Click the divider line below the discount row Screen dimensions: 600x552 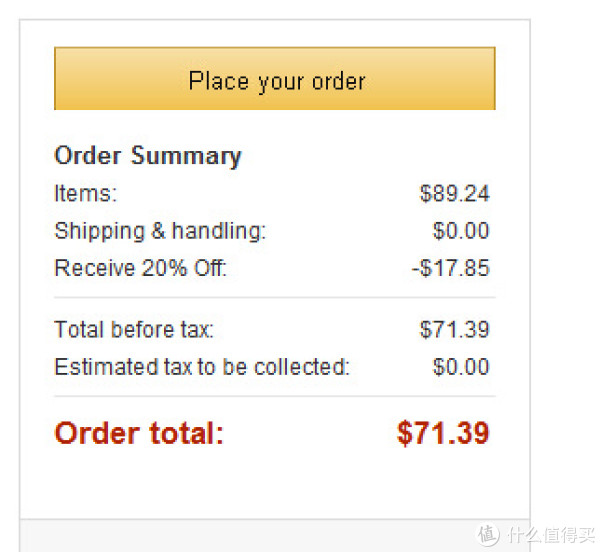(x=275, y=297)
